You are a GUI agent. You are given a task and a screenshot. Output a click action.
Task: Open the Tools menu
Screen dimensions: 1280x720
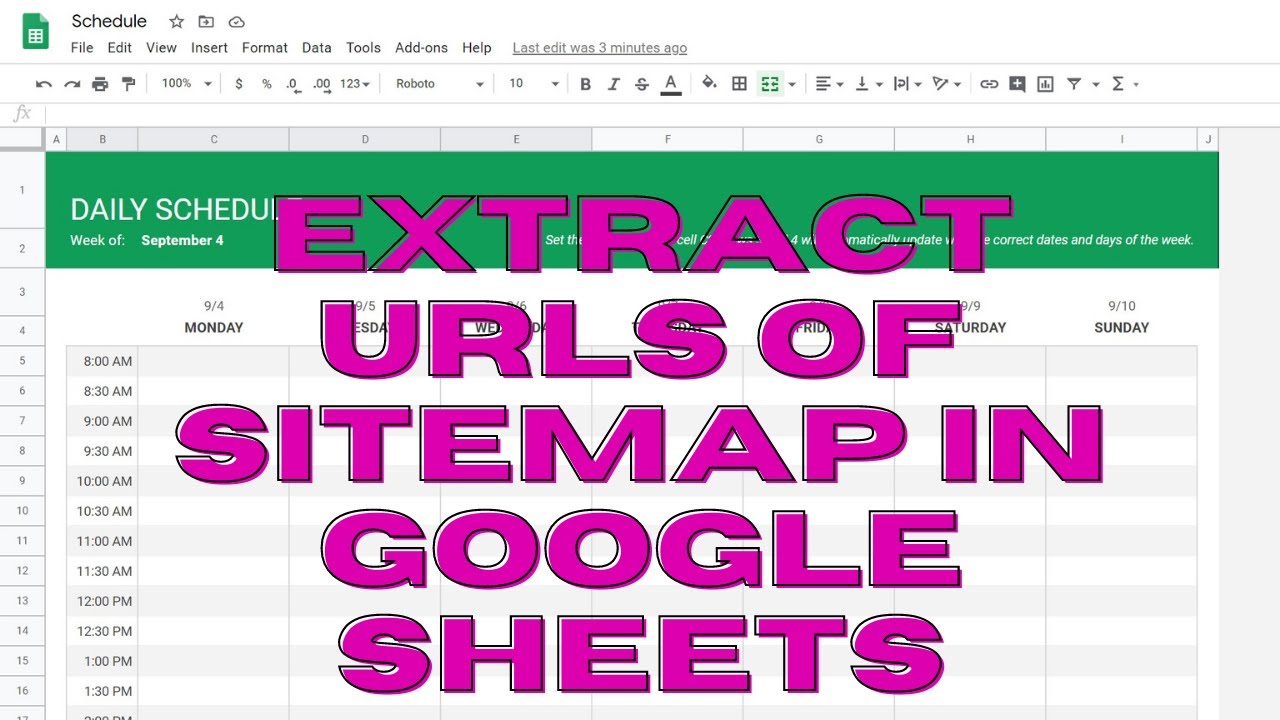[364, 48]
